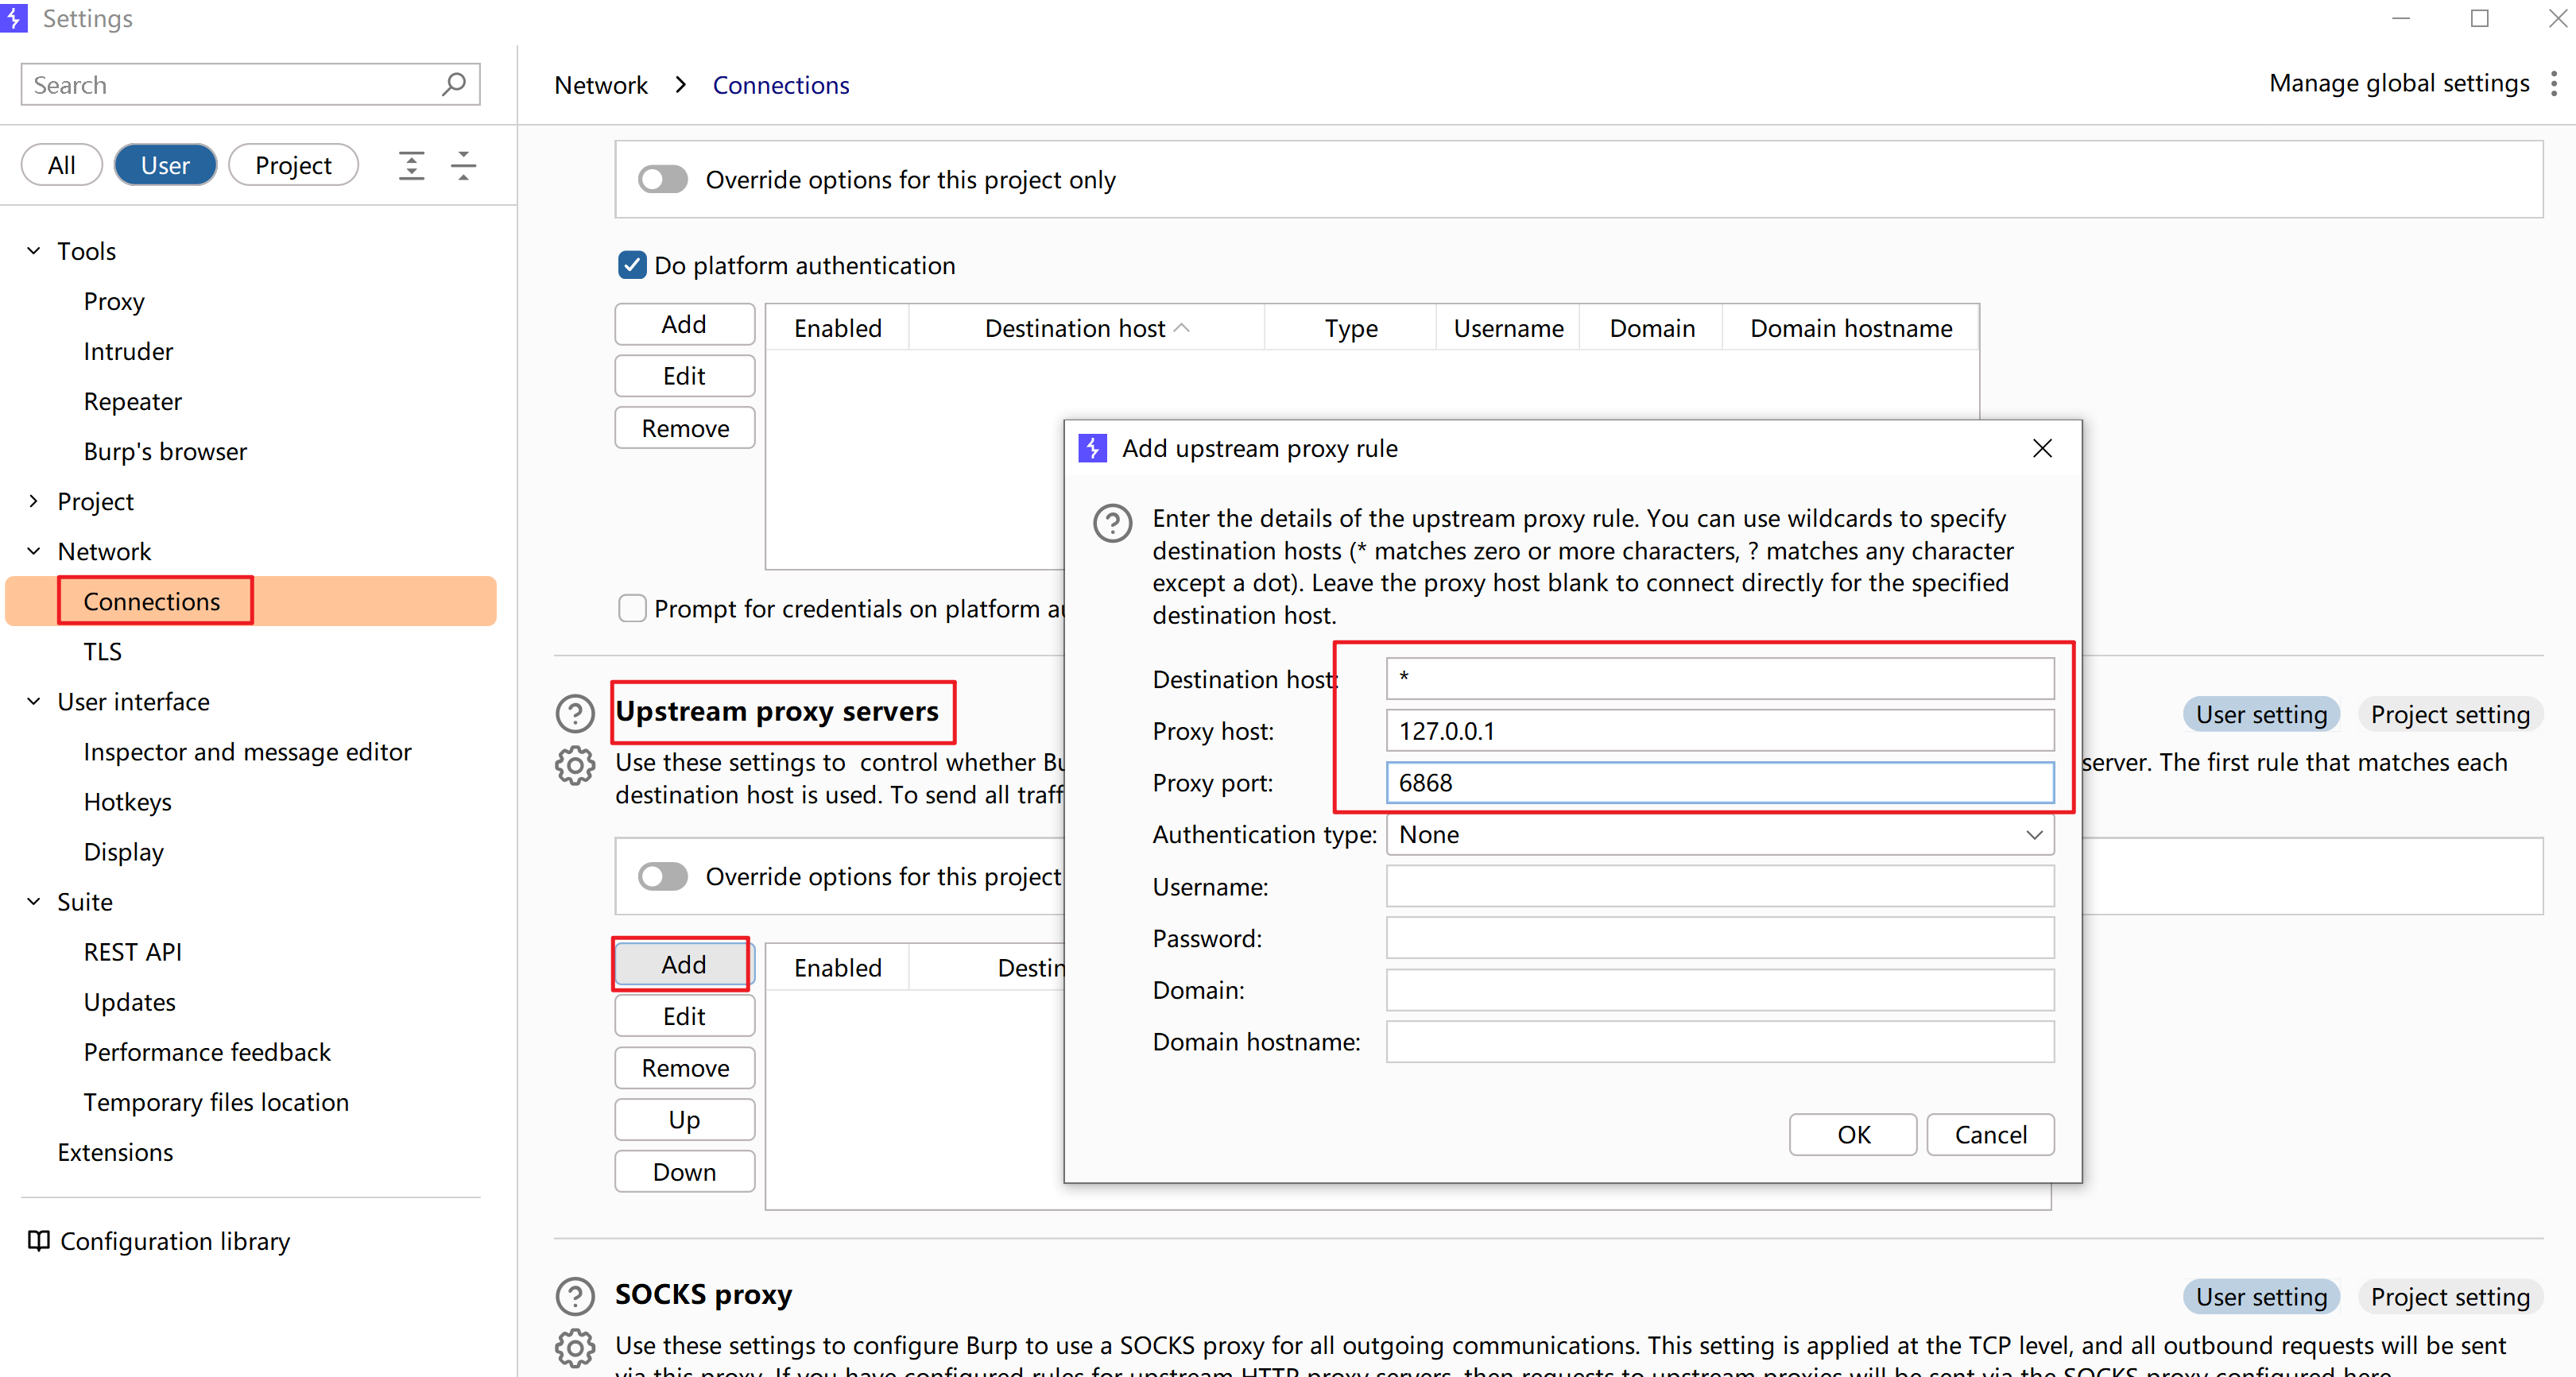
Task: Check Prompt for credentials on platform authentication
Action: pos(632,608)
